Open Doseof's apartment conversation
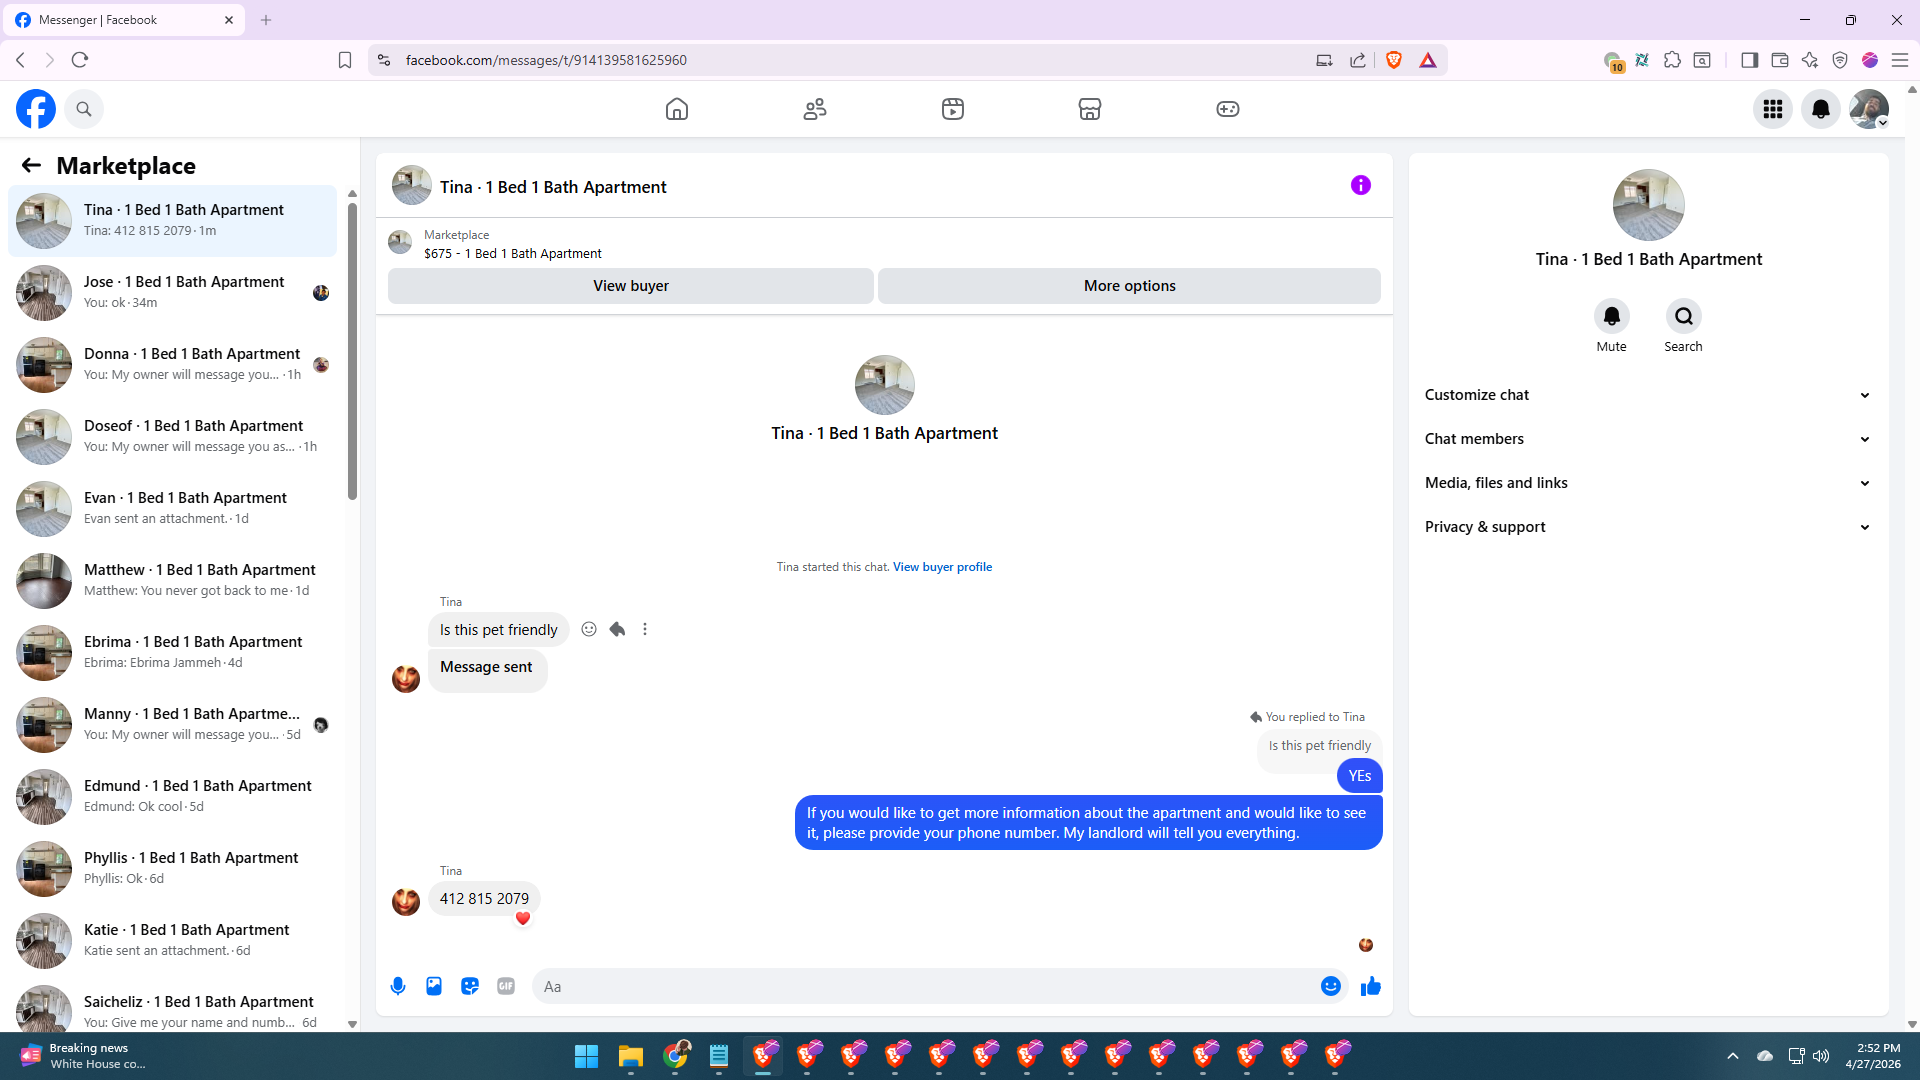The width and height of the screenshot is (1920, 1080). pyautogui.click(x=173, y=437)
